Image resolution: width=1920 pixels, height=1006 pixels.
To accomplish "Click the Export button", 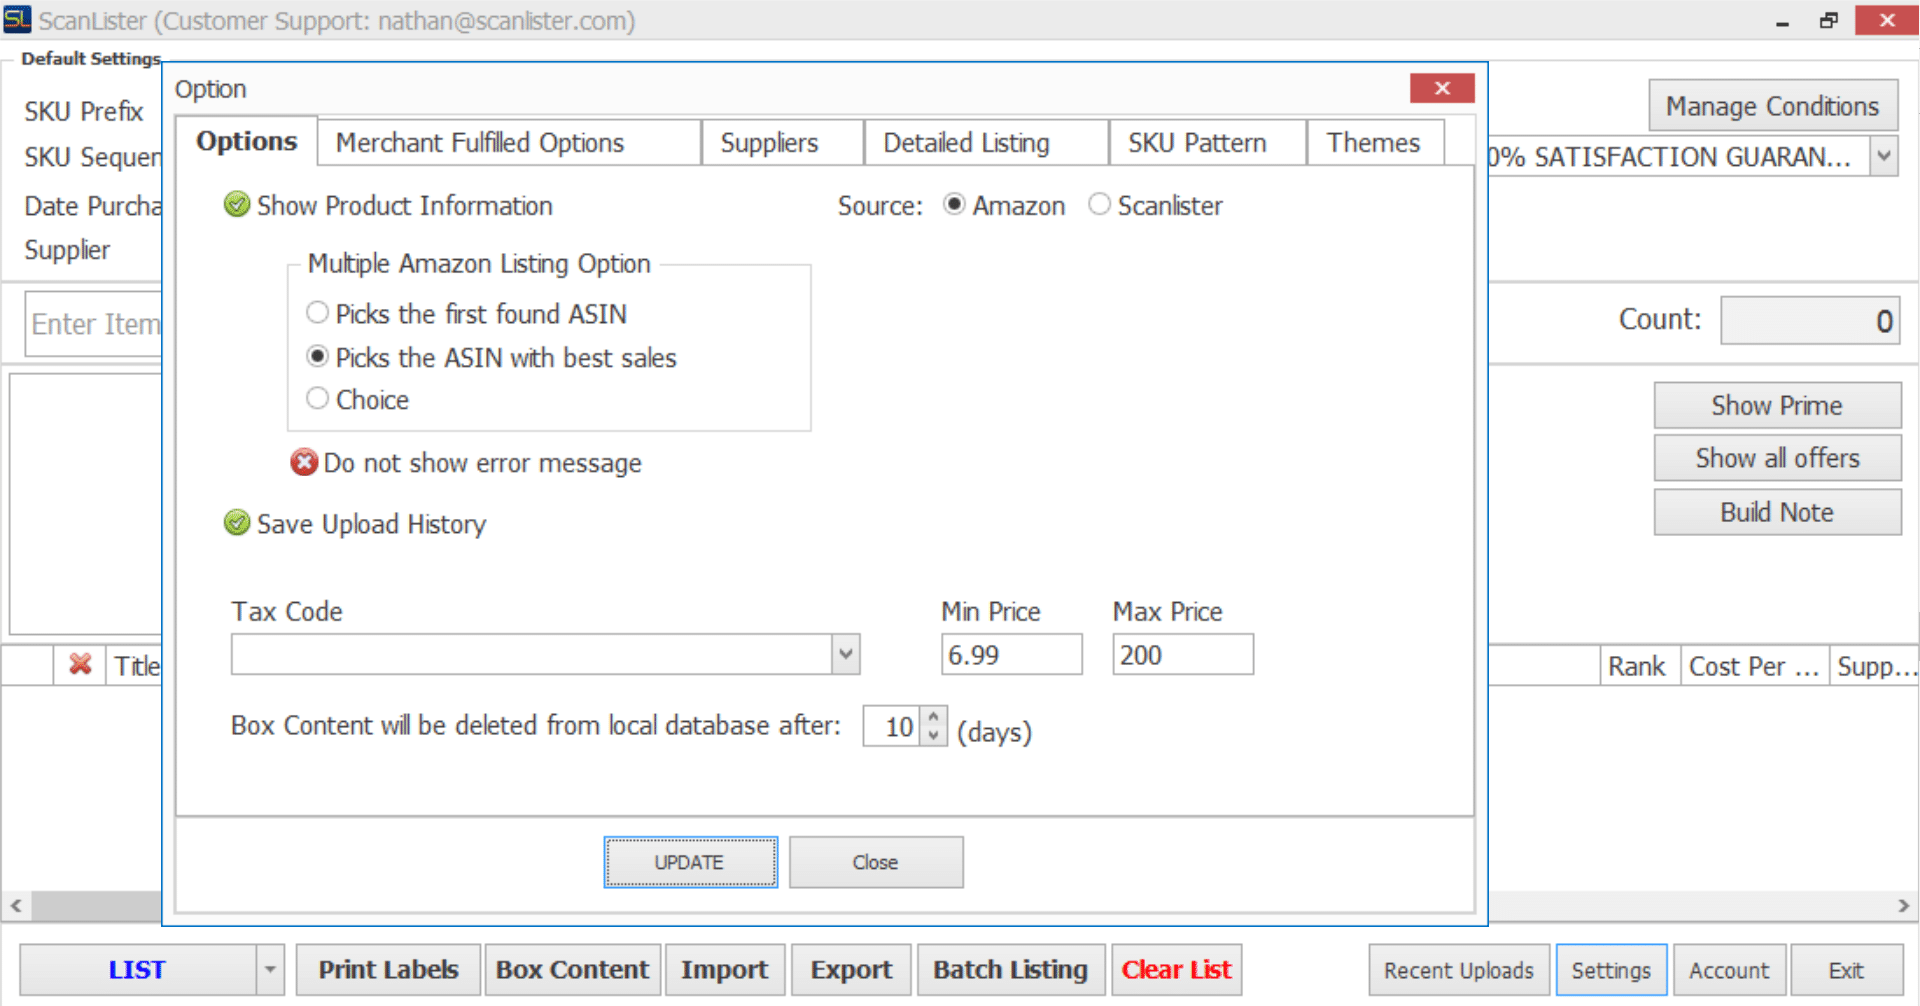I will tap(851, 970).
